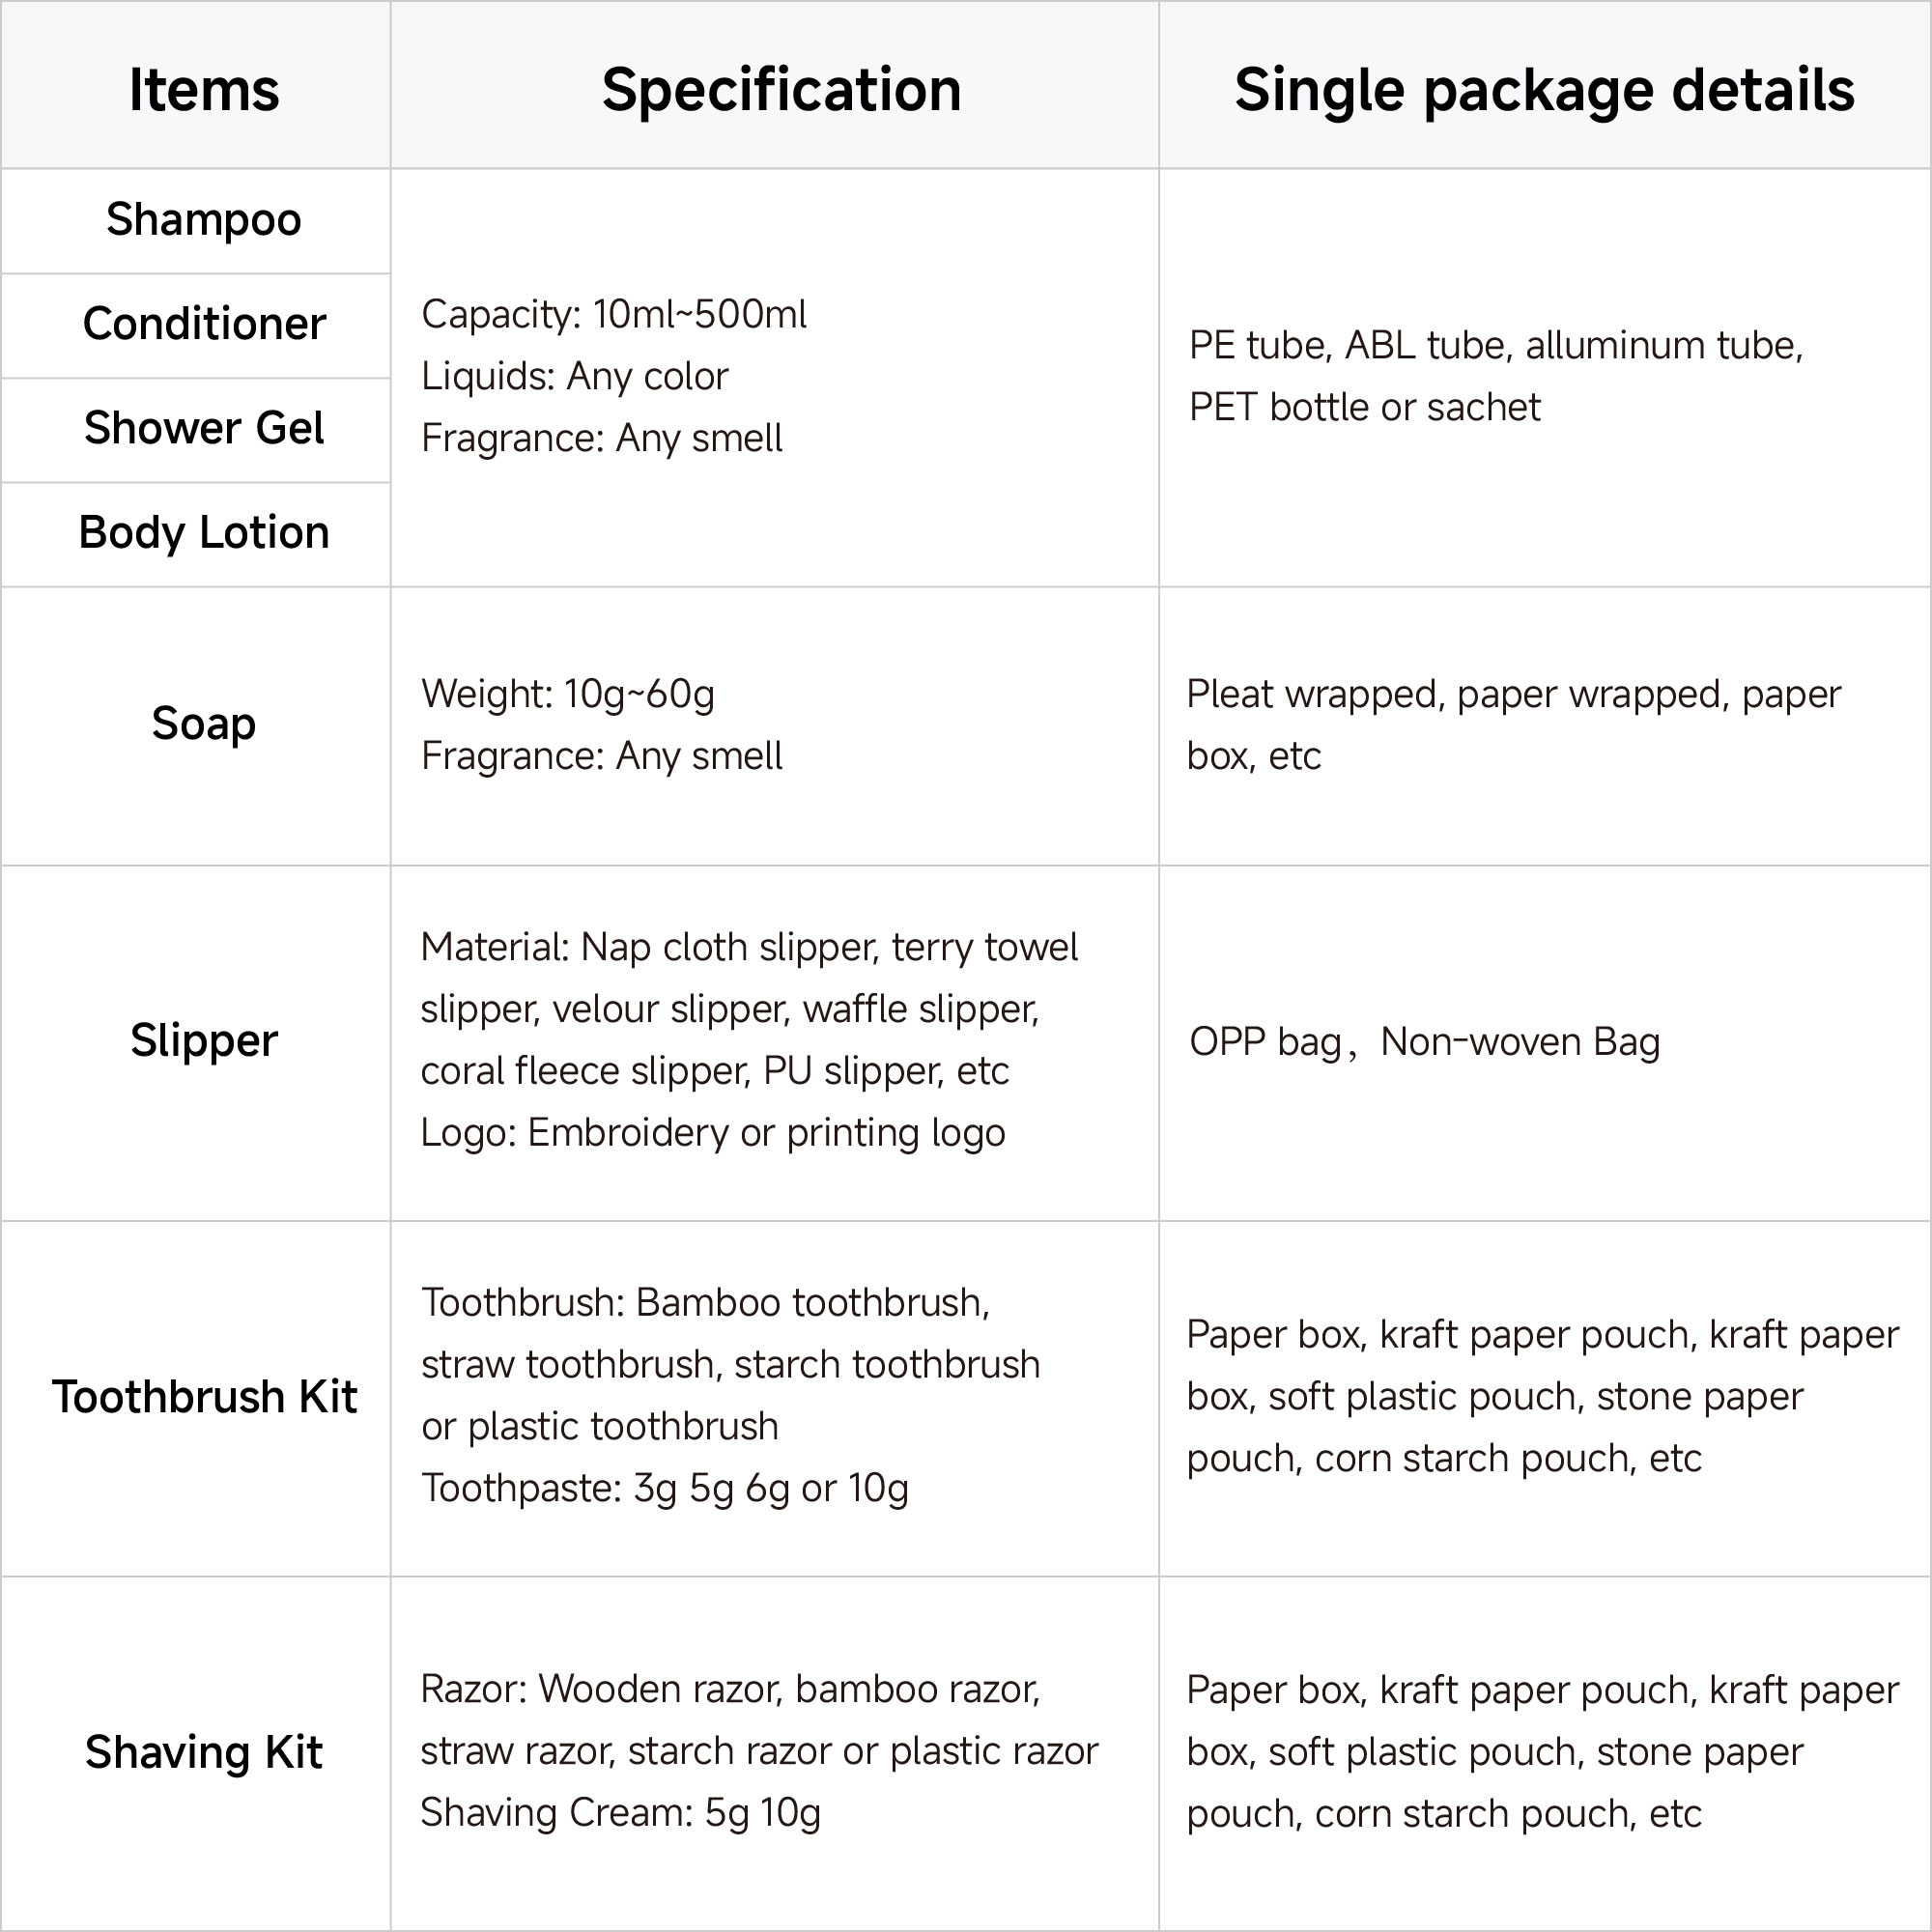Select the Soap item cell
The width and height of the screenshot is (1932, 1932).
click(x=204, y=724)
